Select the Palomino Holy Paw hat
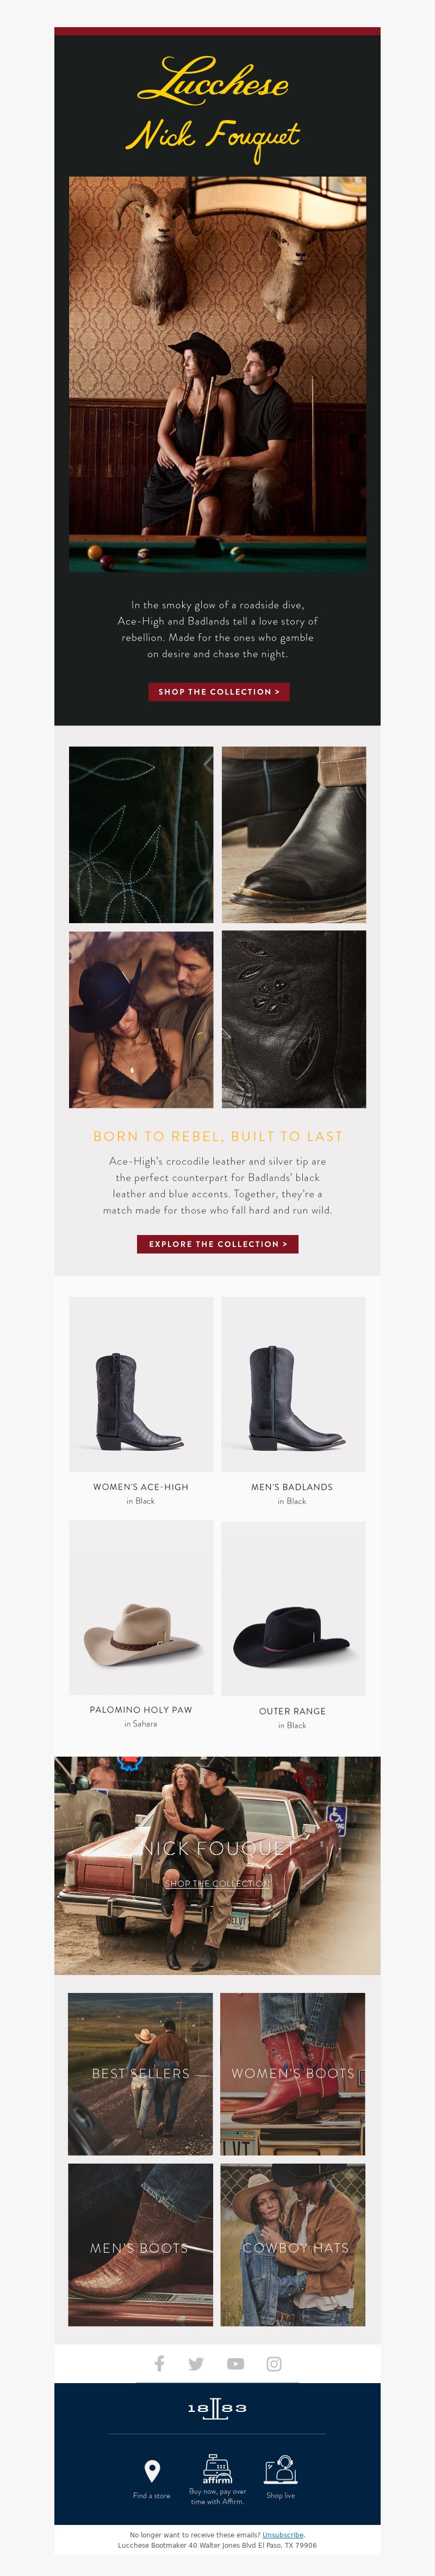Image resolution: width=435 pixels, height=2576 pixels. 141,1607
